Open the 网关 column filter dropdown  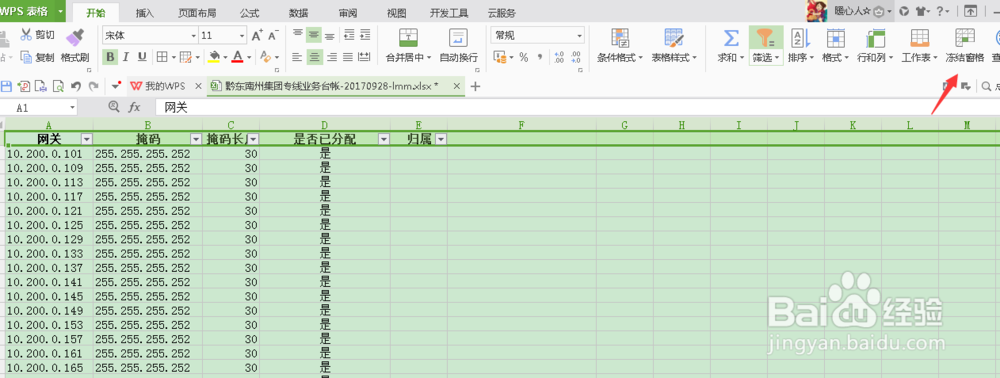87,140
